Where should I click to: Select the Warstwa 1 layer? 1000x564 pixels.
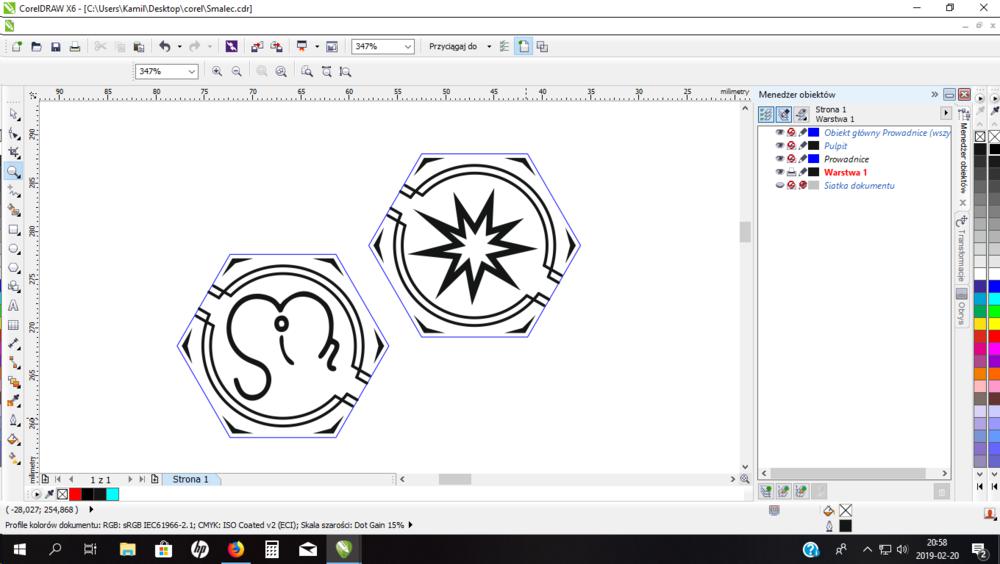pos(845,172)
